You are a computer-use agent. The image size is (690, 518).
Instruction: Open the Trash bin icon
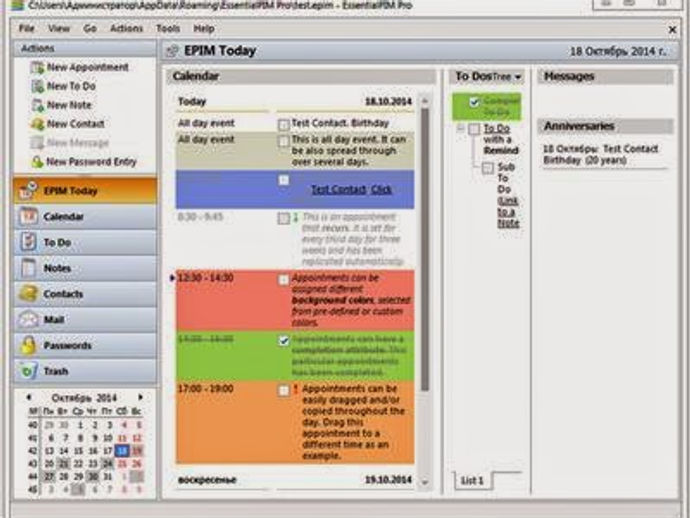[28, 371]
